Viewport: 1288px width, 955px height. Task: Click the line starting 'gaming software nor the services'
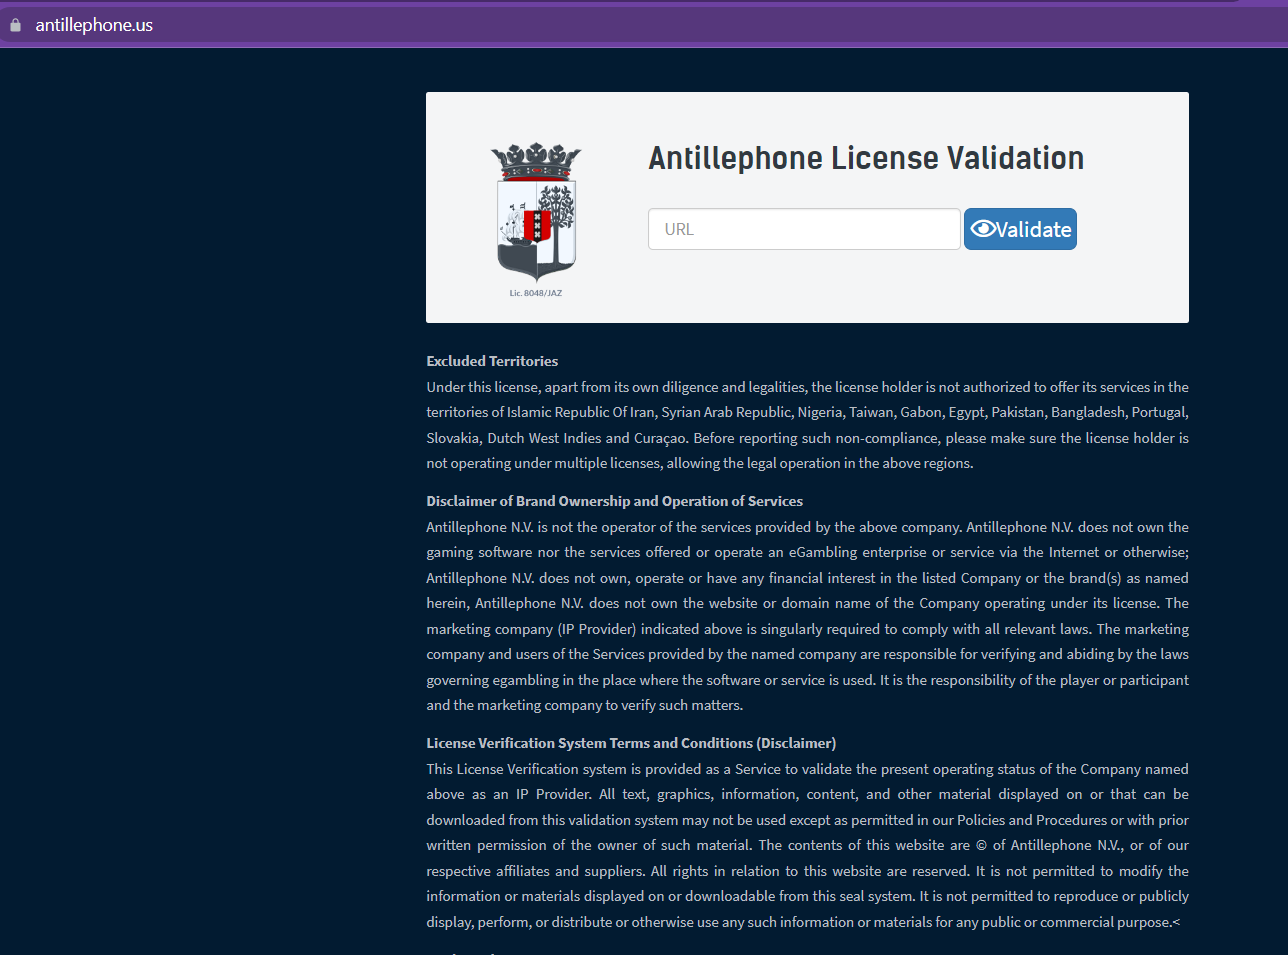coord(808,552)
